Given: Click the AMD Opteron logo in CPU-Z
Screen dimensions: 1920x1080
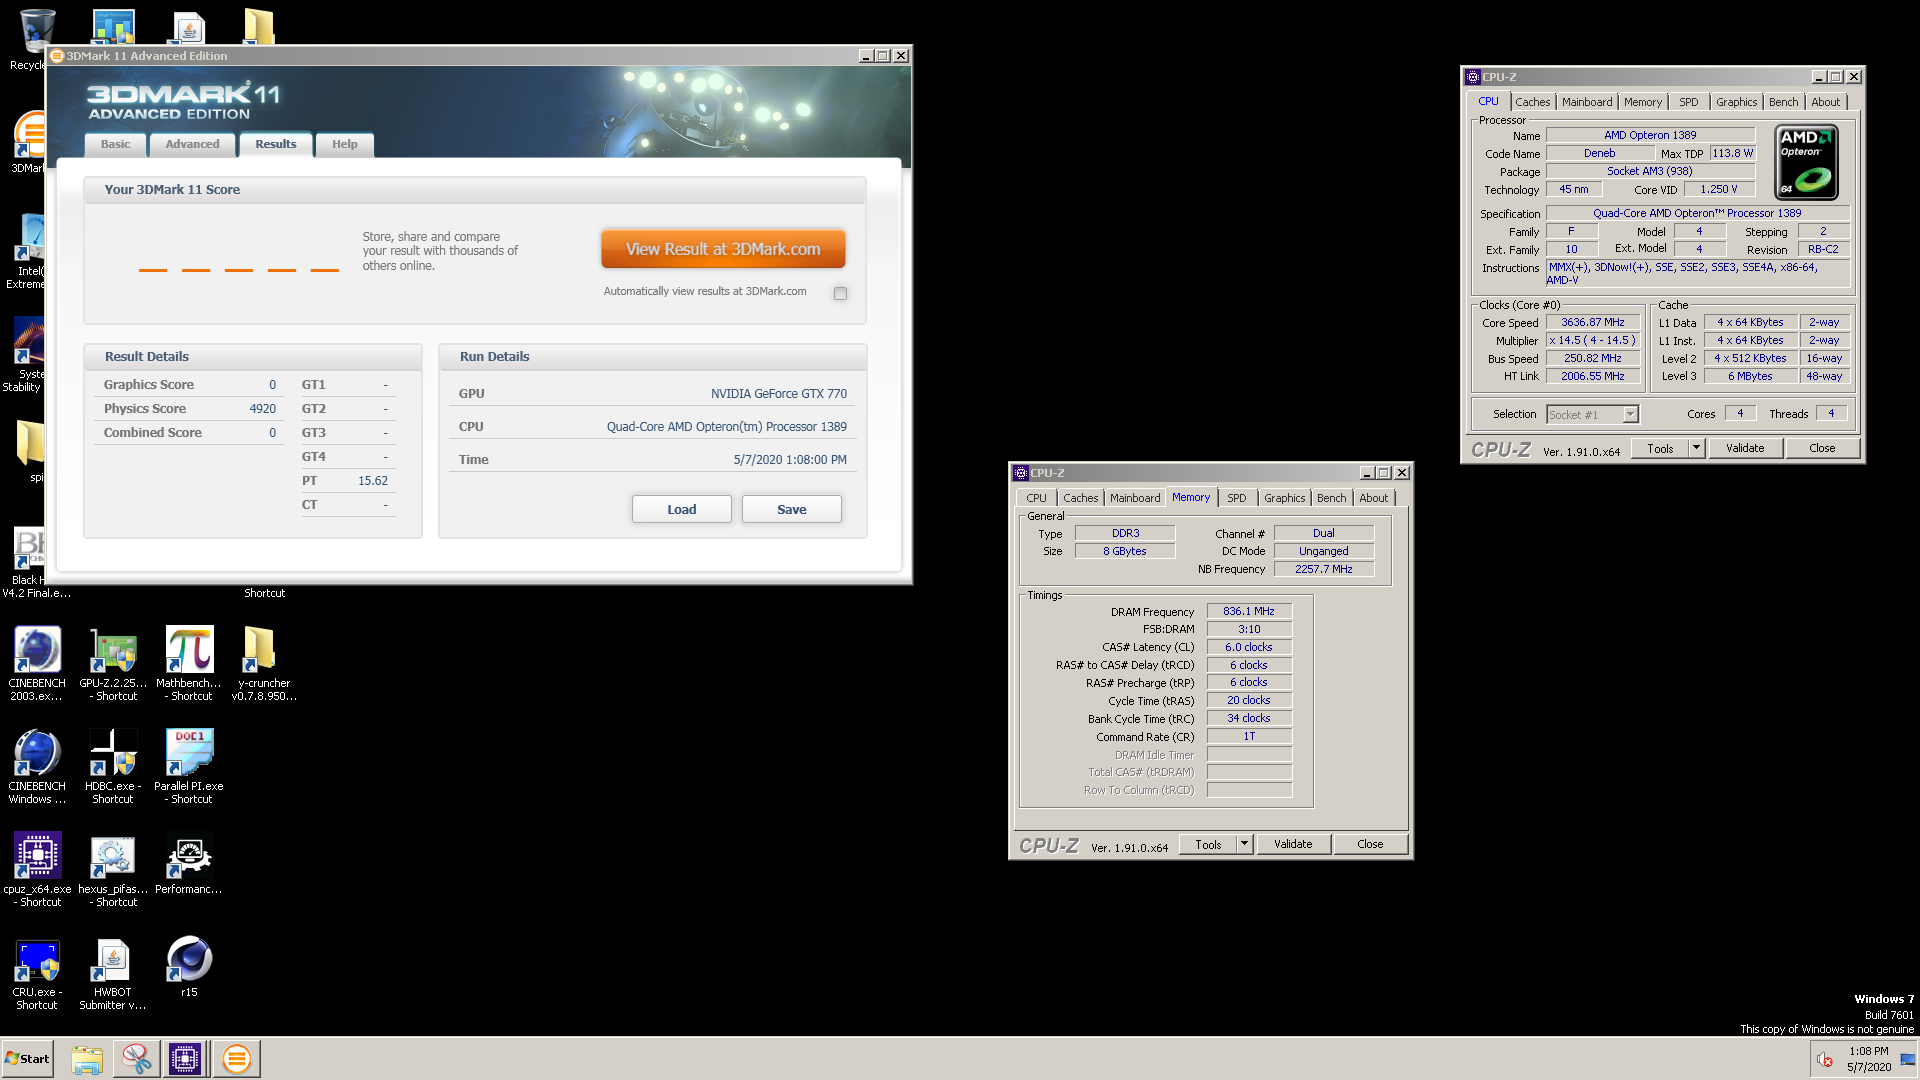Looking at the screenshot, I should (1807, 162).
